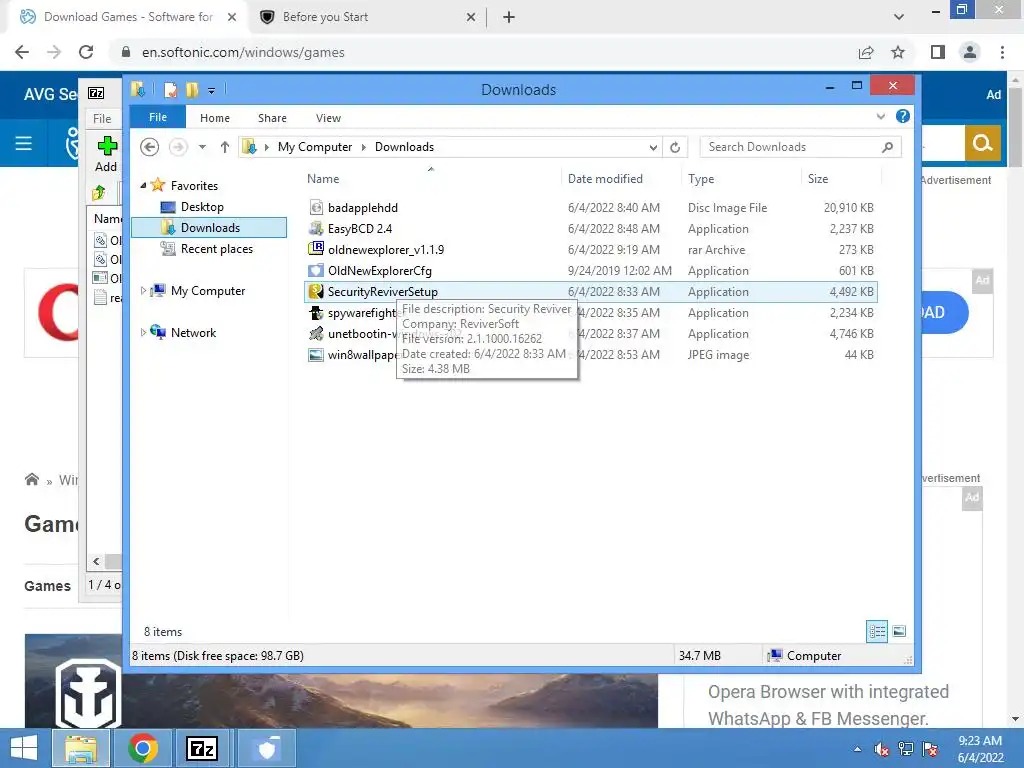Viewport: 1024px width, 768px height.
Task: Open the address bar history dropdown
Action: 652,148
